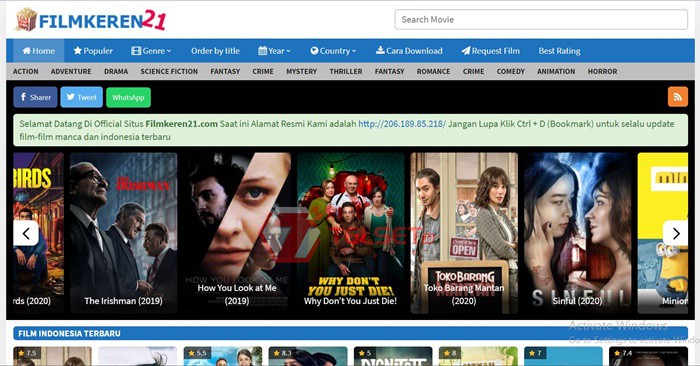Click the Search Movie input field

tap(541, 20)
